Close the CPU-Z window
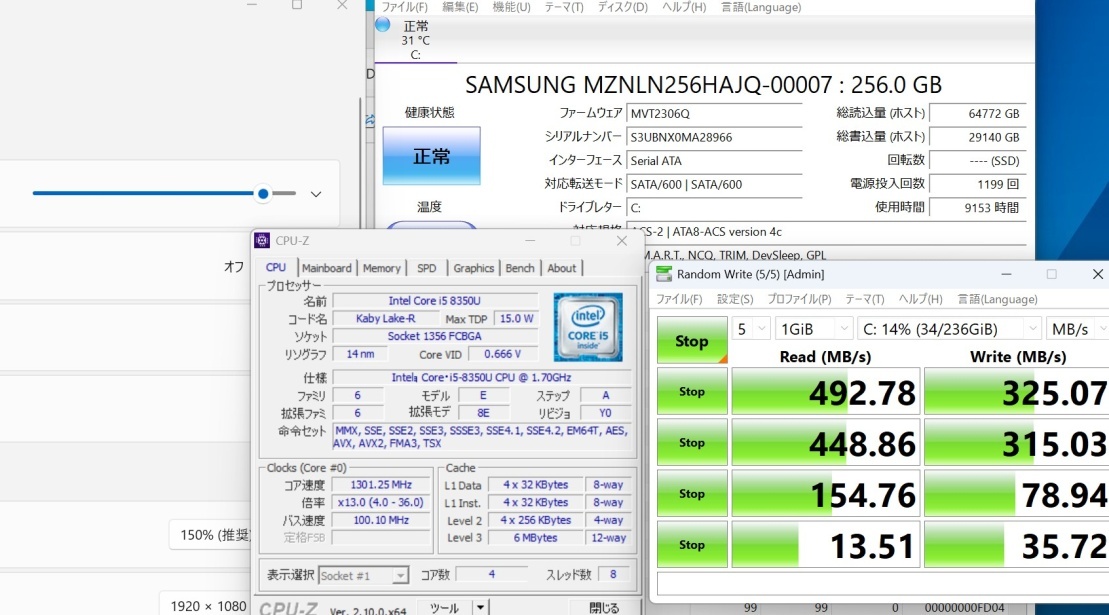 622,241
